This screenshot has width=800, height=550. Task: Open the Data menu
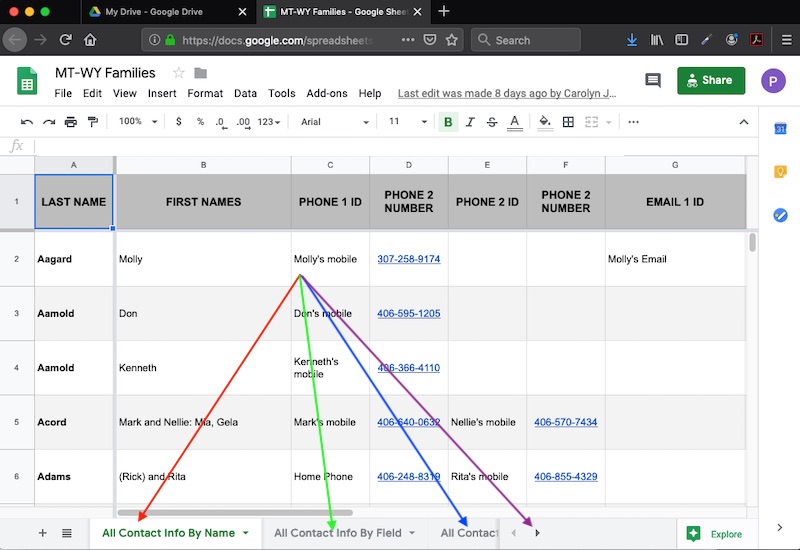pyautogui.click(x=245, y=93)
